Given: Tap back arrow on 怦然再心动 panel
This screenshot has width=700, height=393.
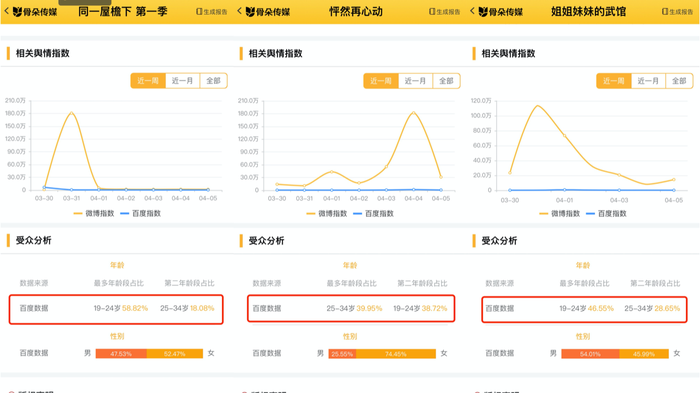Looking at the screenshot, I should point(239,11).
